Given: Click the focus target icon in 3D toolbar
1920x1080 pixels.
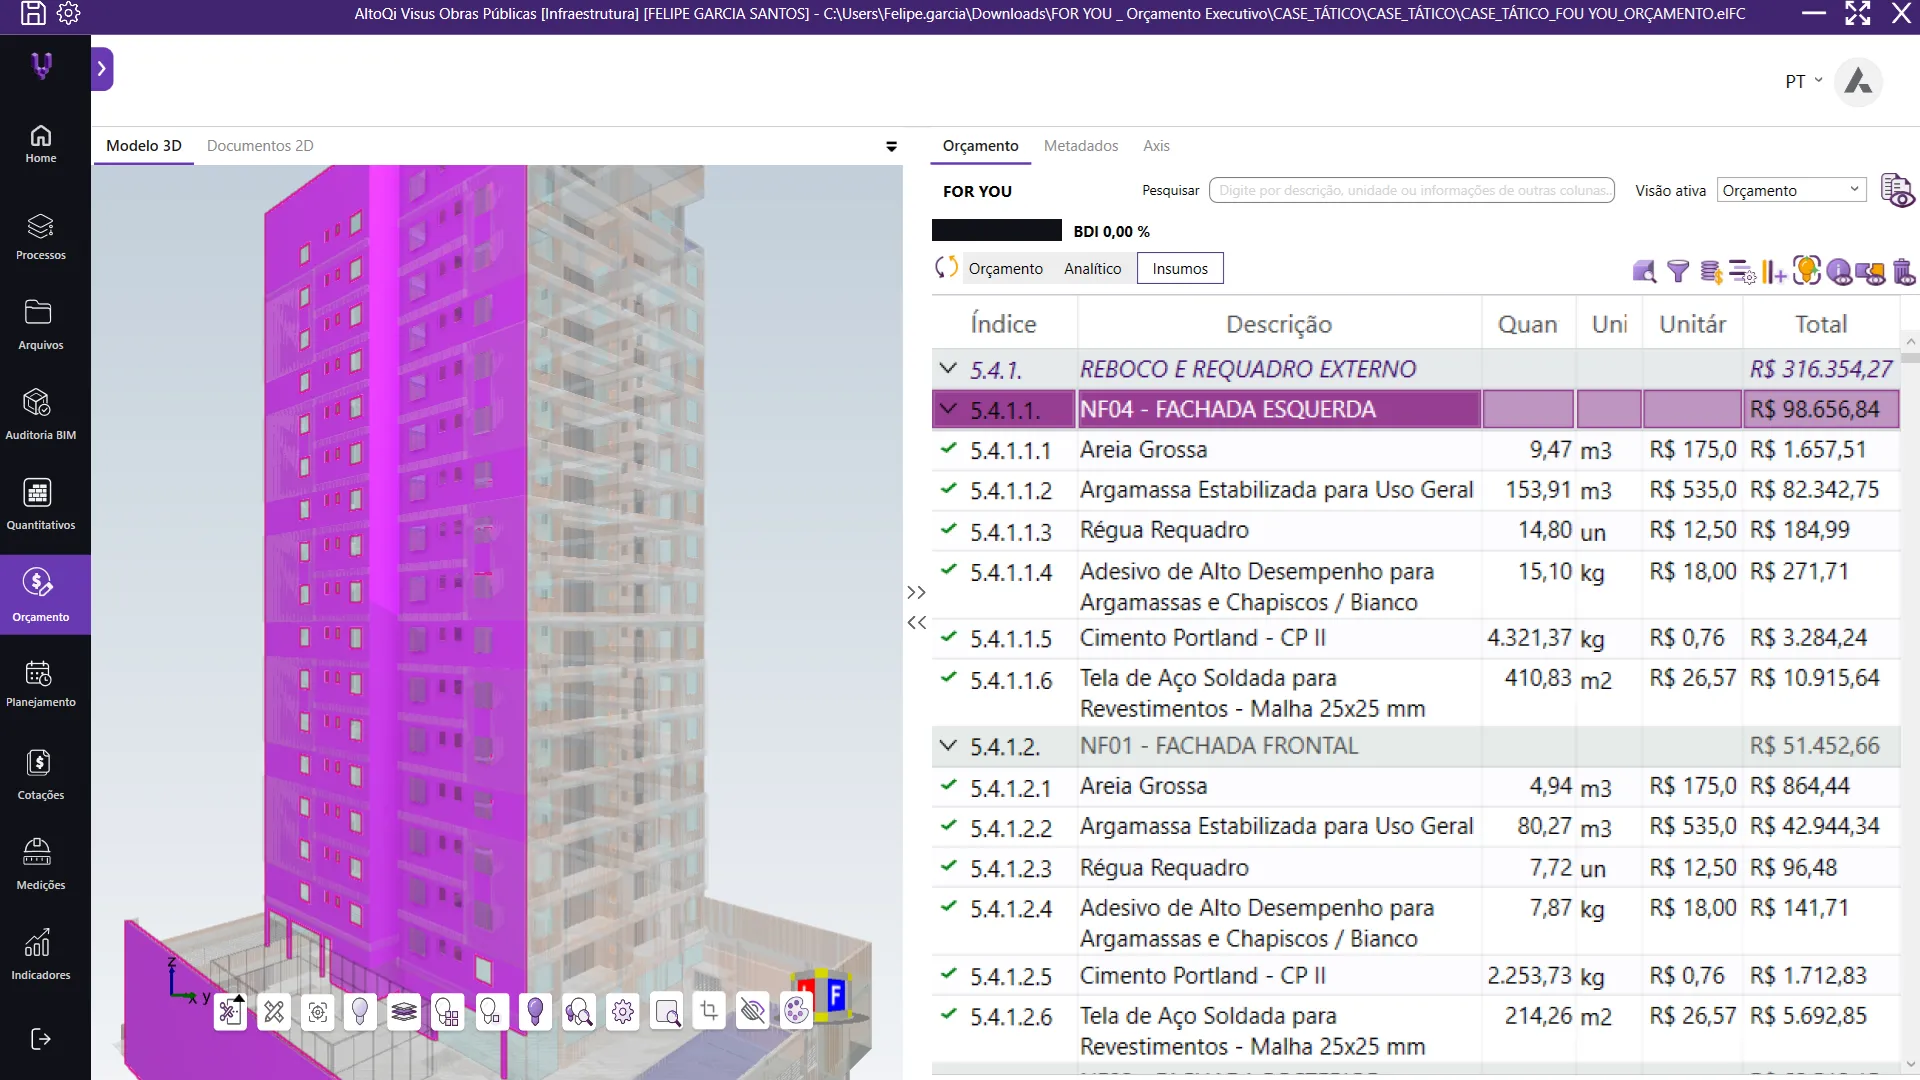Looking at the screenshot, I should pyautogui.click(x=317, y=1012).
